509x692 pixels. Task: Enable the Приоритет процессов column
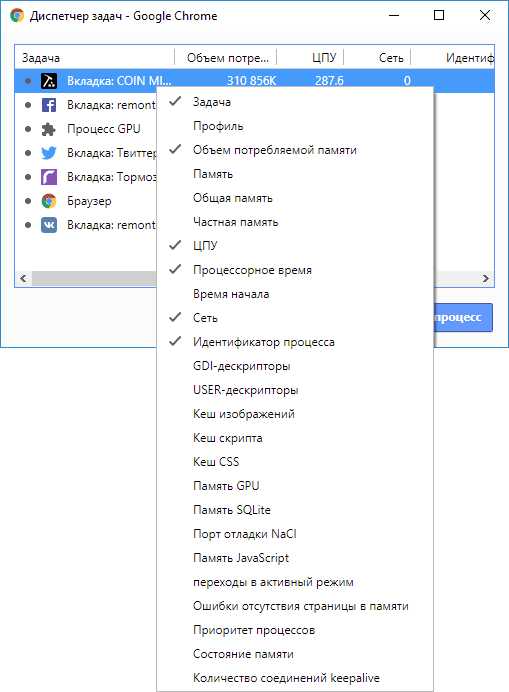[x=295, y=630]
